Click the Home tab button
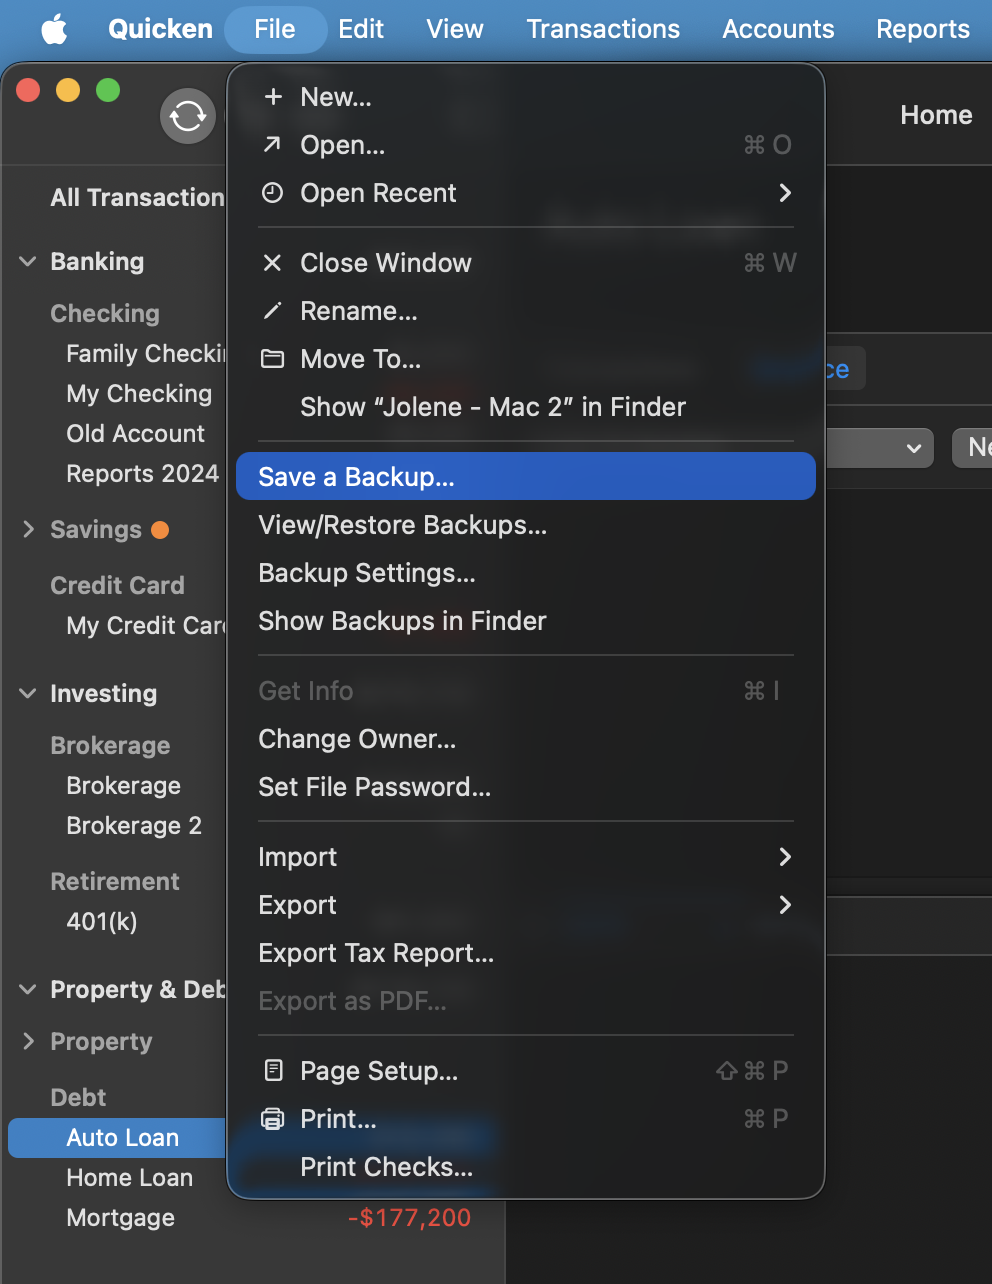The image size is (992, 1284). pyautogui.click(x=936, y=115)
